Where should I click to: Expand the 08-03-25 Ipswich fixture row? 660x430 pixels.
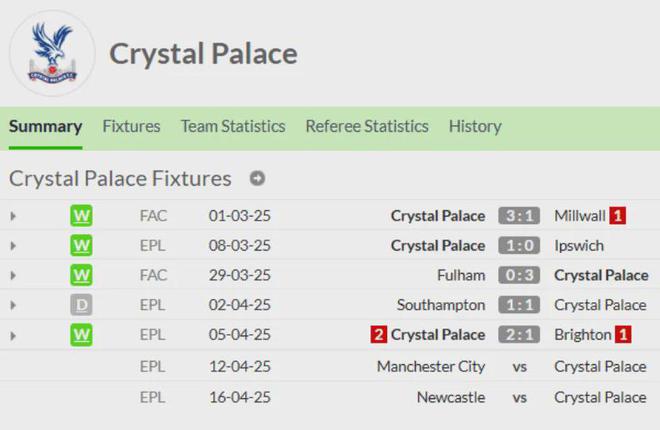13,246
